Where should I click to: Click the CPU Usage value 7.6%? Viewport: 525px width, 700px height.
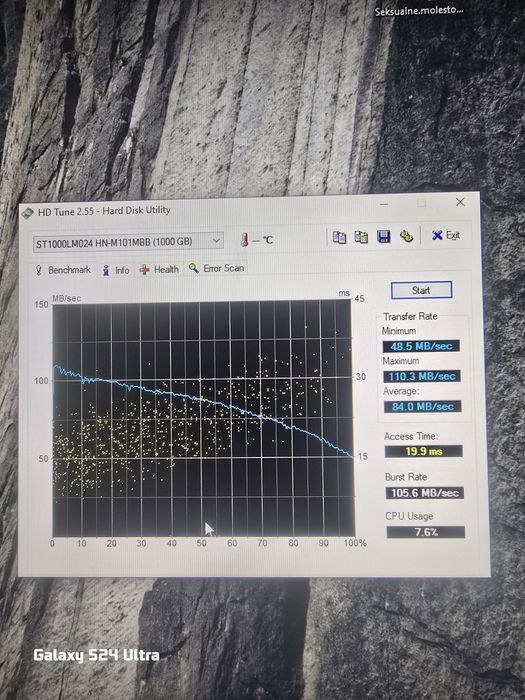(x=425, y=532)
